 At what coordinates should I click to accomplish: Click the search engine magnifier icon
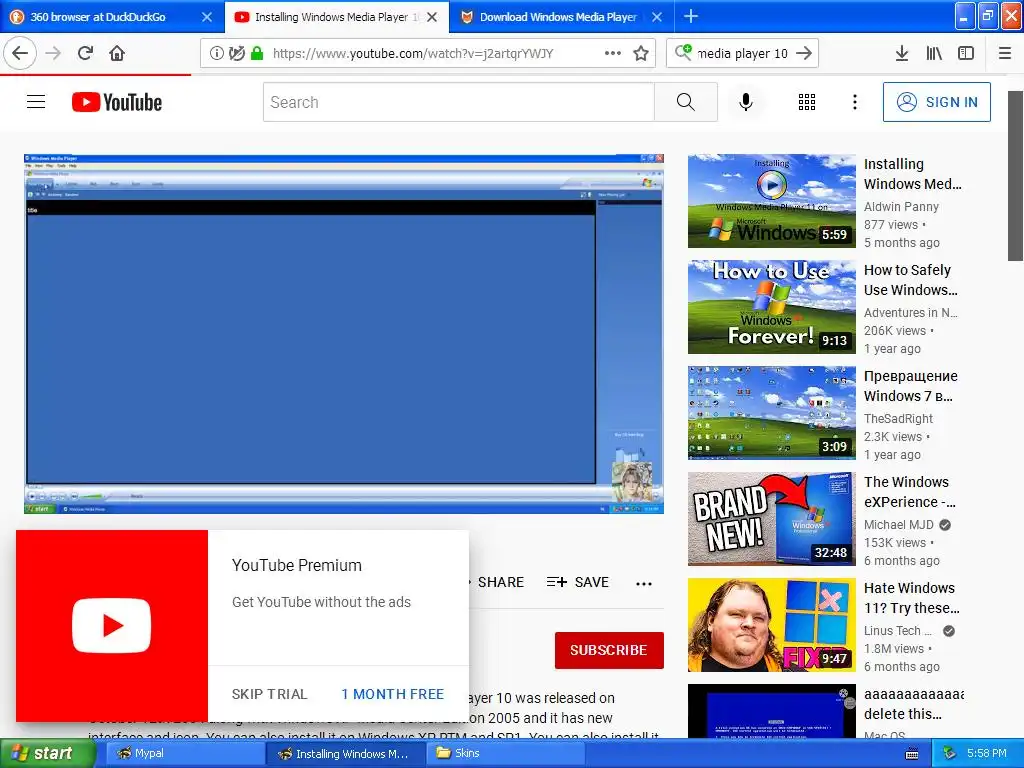click(x=683, y=52)
